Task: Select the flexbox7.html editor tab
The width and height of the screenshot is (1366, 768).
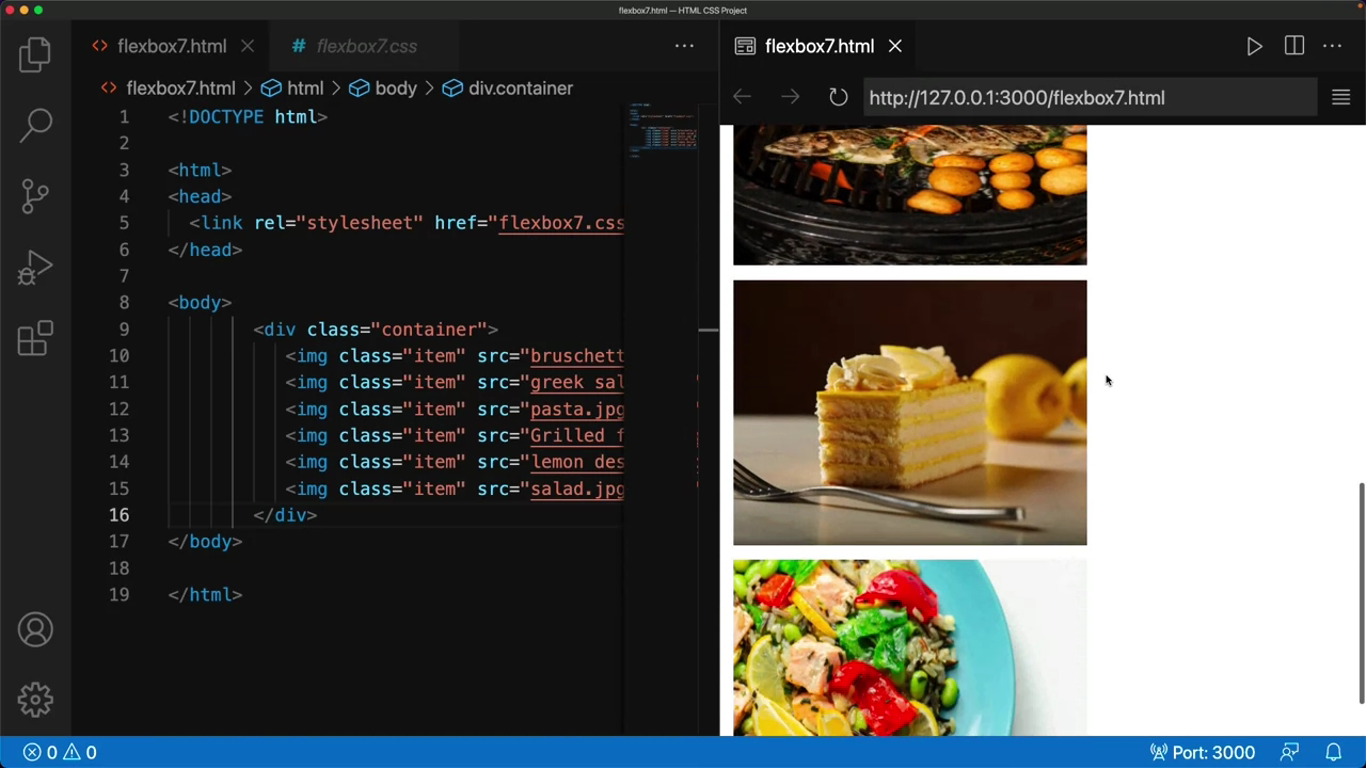Action: [x=171, y=46]
